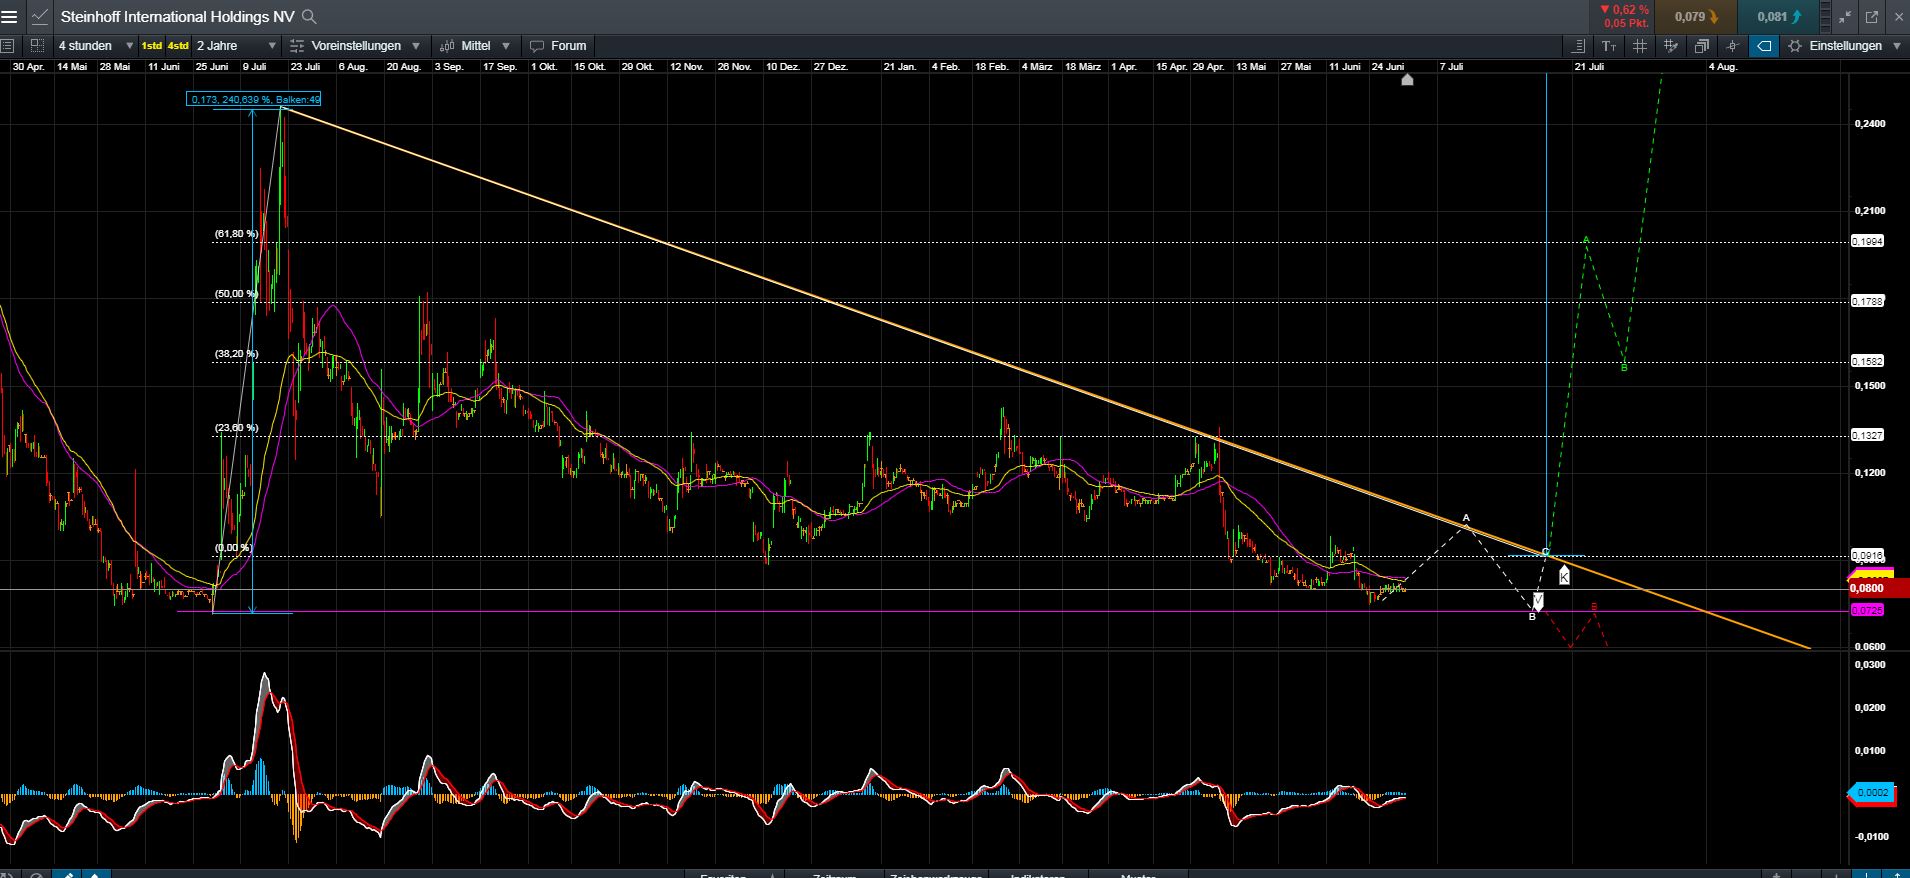Open the Einstellungen settings menu
This screenshot has height=878, width=1910.
(x=1845, y=46)
